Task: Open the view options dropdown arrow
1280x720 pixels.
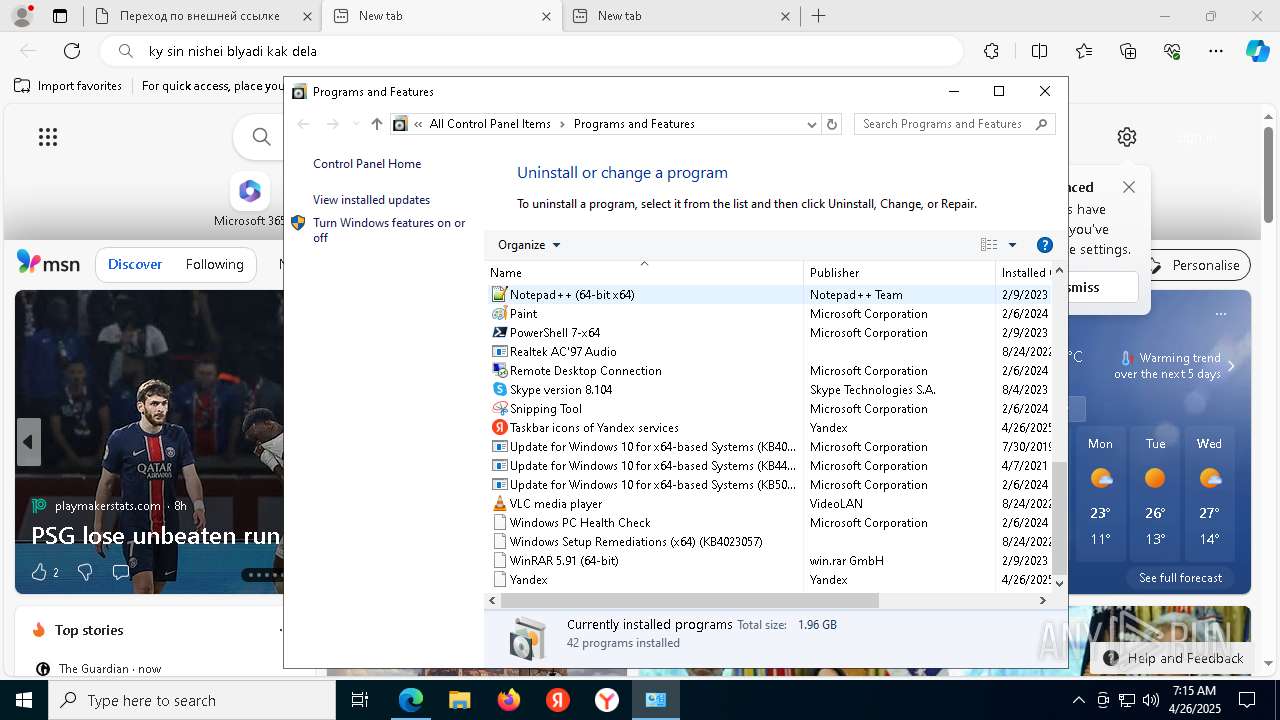Action: click(x=1012, y=245)
